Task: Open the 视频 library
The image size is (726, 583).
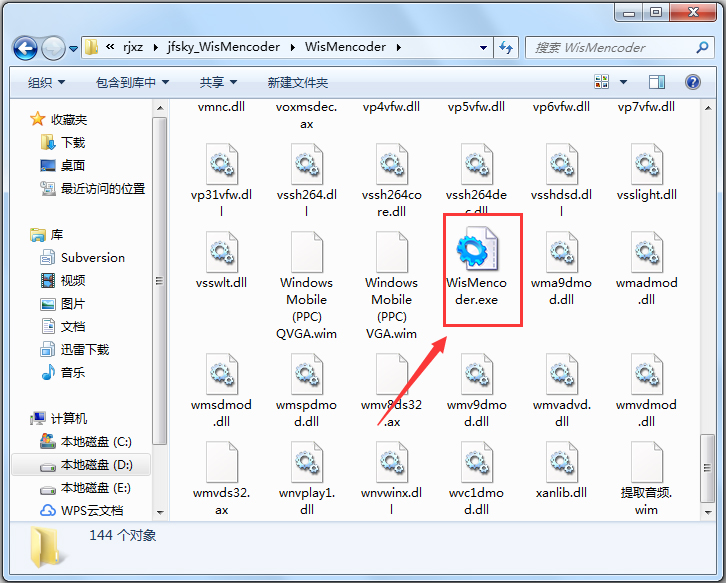Action: [63, 280]
